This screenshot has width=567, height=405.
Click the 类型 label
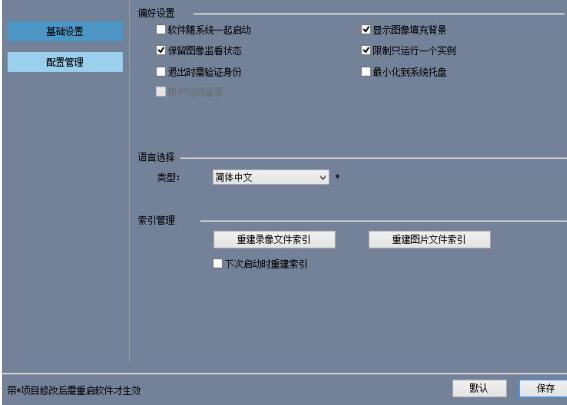(x=168, y=177)
